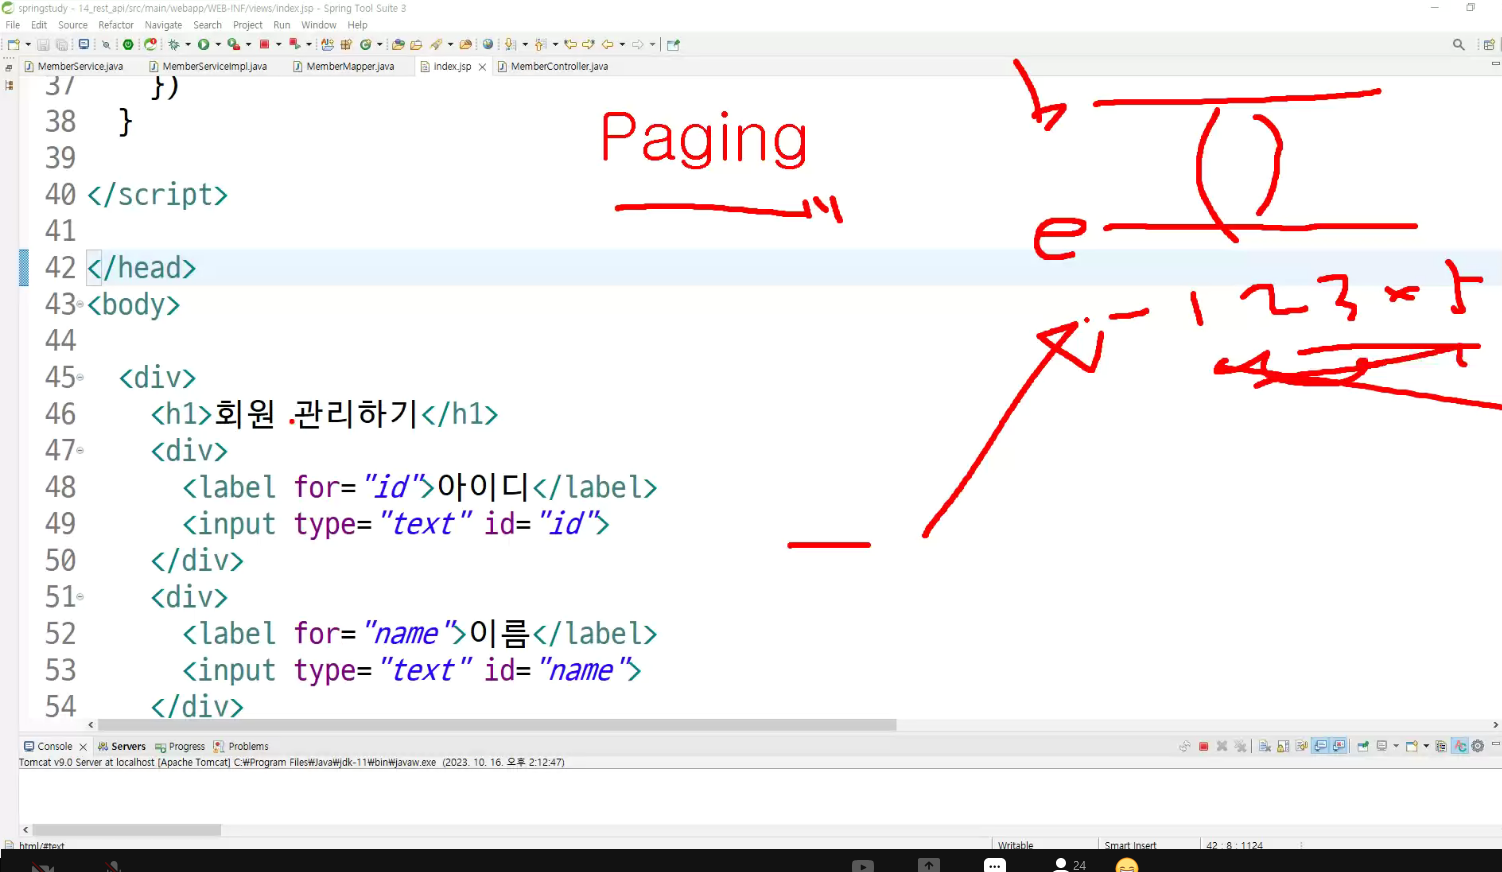The height and width of the screenshot is (872, 1502).
Task: Switch to the MemberController.java tab
Action: [x=553, y=66]
